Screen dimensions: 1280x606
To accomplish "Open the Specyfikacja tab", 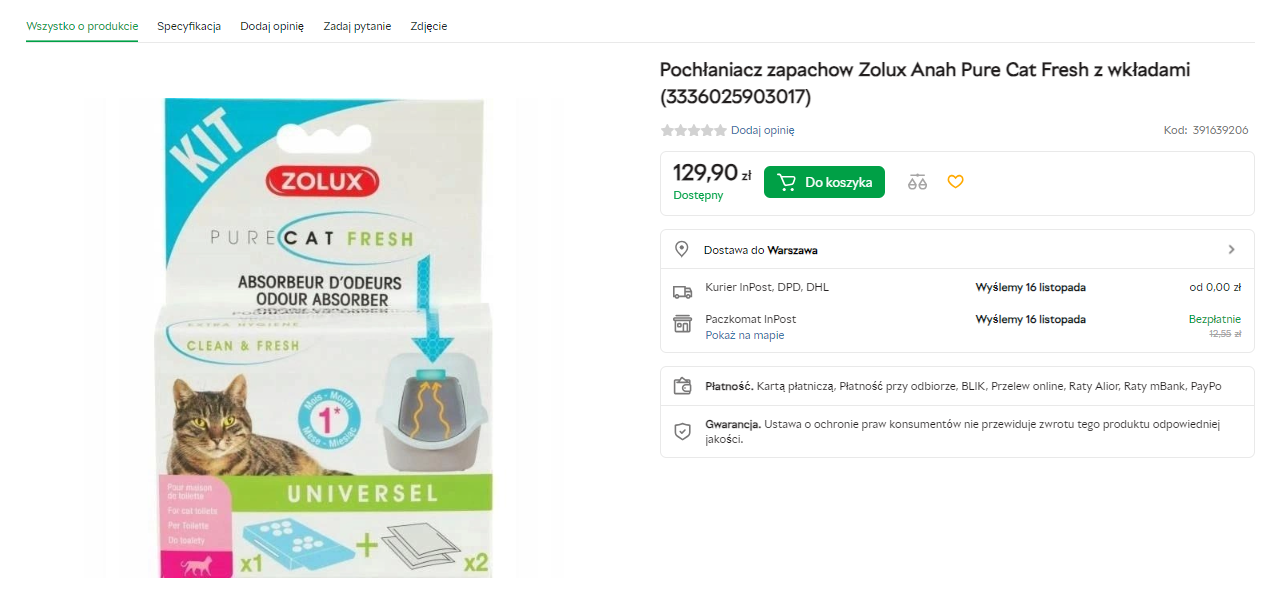I will click(x=189, y=26).
